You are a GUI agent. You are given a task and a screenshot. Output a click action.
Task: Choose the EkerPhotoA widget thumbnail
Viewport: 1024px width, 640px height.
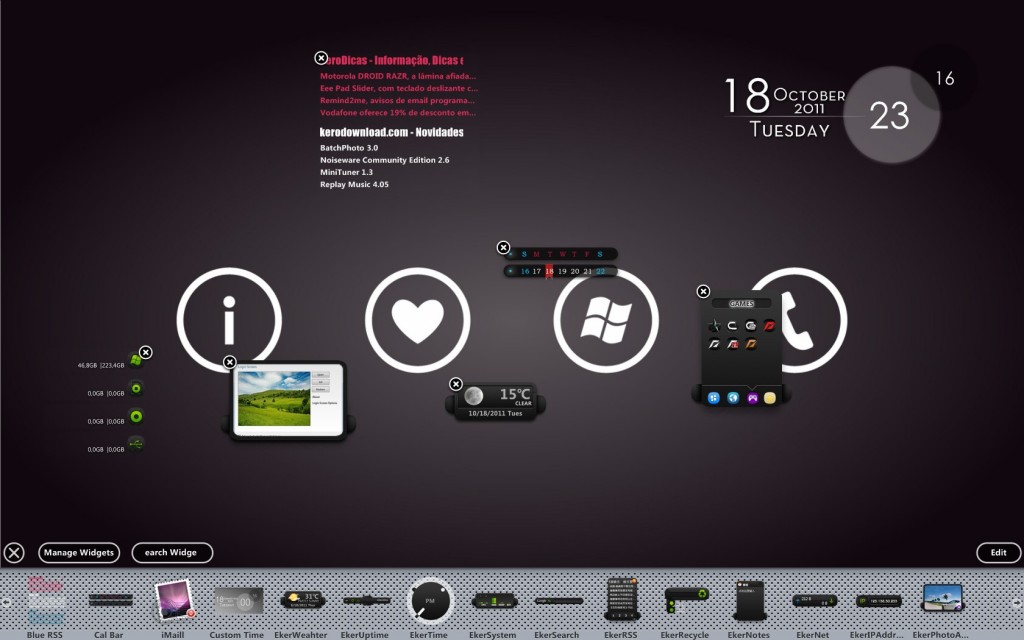pos(942,598)
